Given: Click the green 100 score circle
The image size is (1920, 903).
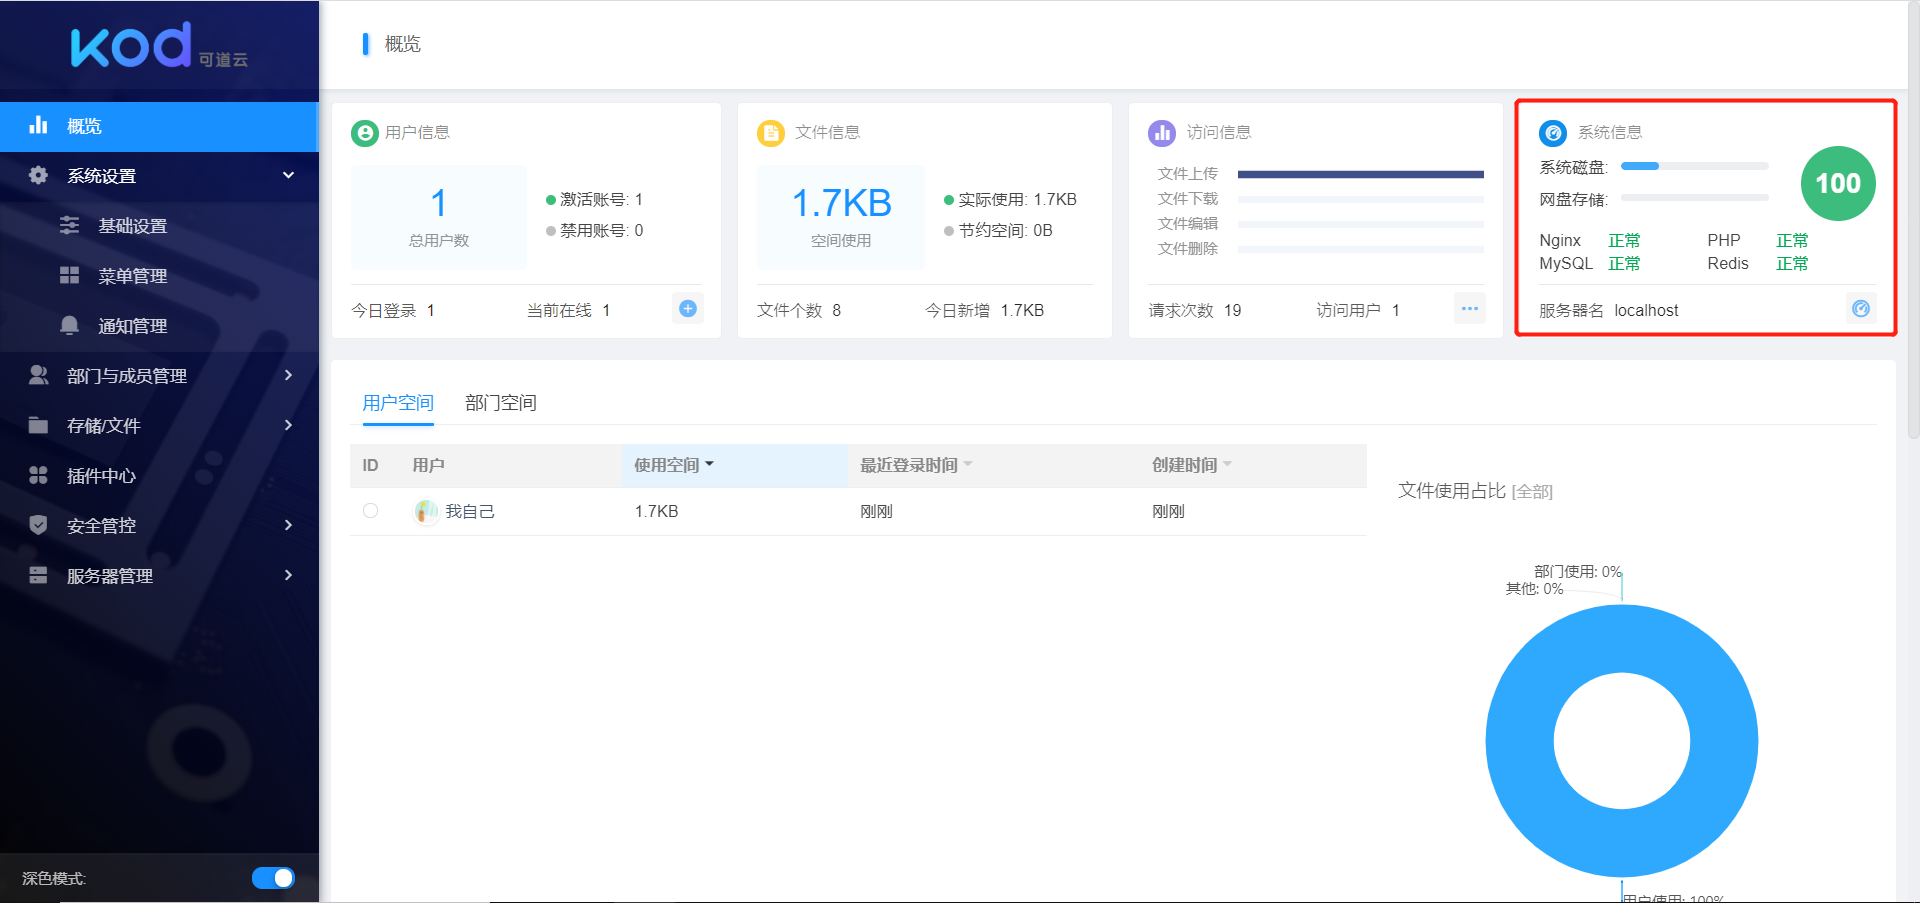Looking at the screenshot, I should tap(1838, 184).
